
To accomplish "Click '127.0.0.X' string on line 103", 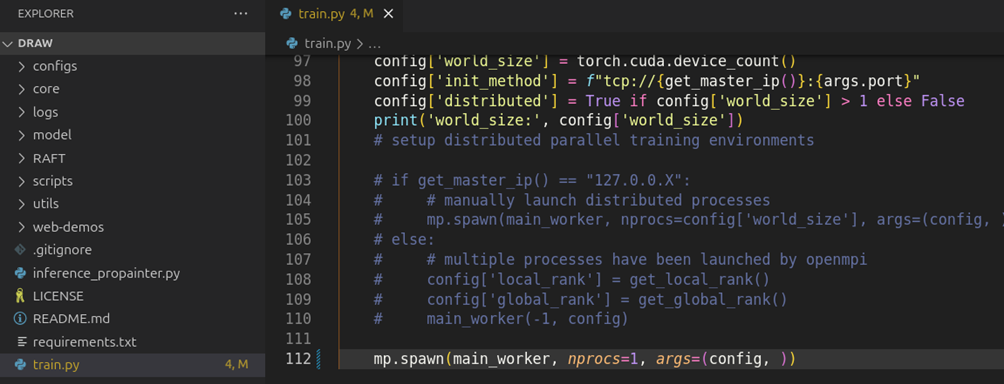I will tap(634, 180).
